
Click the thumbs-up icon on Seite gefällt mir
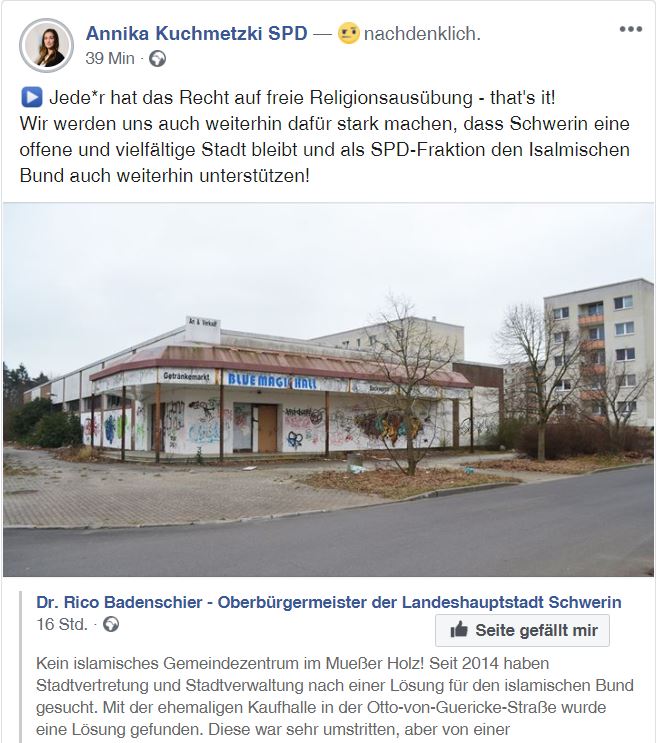[459, 630]
